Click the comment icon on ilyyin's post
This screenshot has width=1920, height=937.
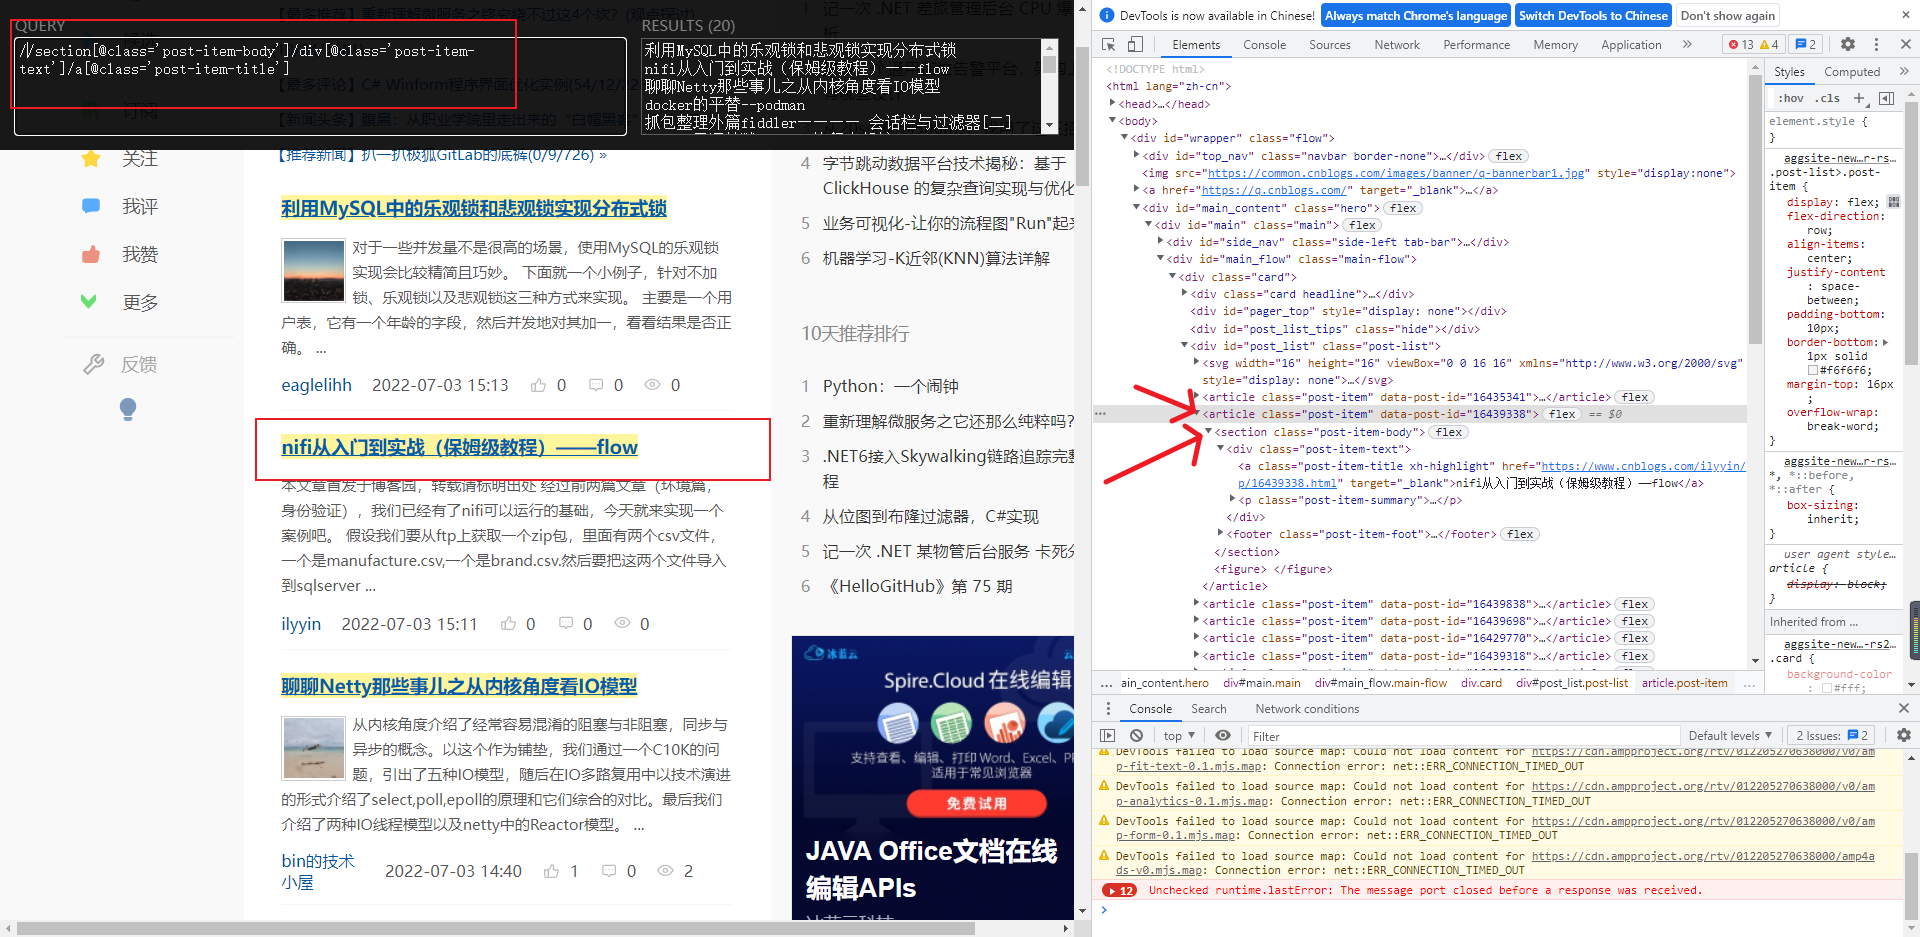click(x=566, y=623)
